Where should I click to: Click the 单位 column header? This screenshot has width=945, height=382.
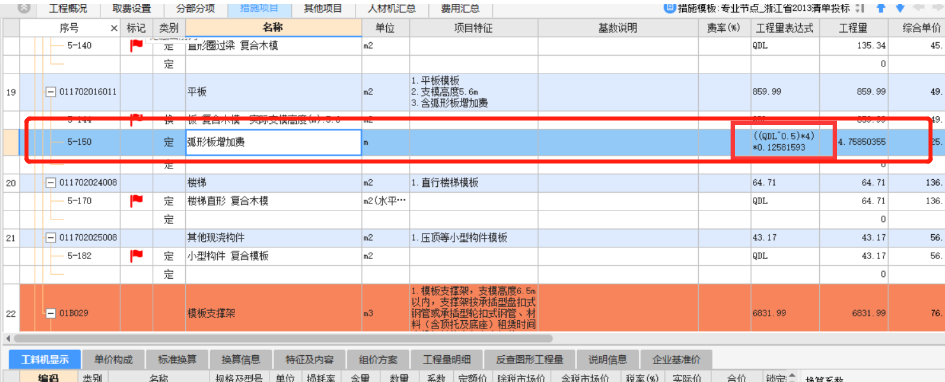[385, 28]
